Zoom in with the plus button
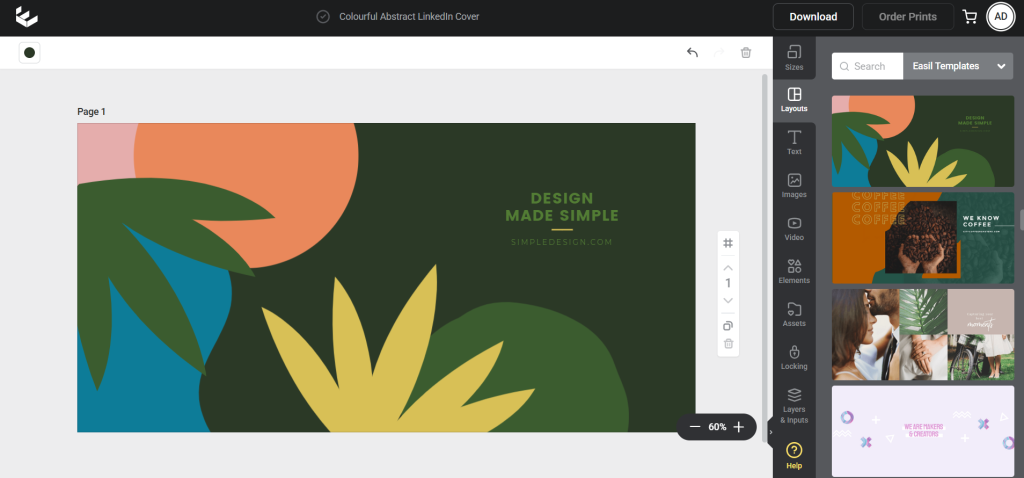Screen dimensions: 1024x478 pyautogui.click(x=739, y=427)
